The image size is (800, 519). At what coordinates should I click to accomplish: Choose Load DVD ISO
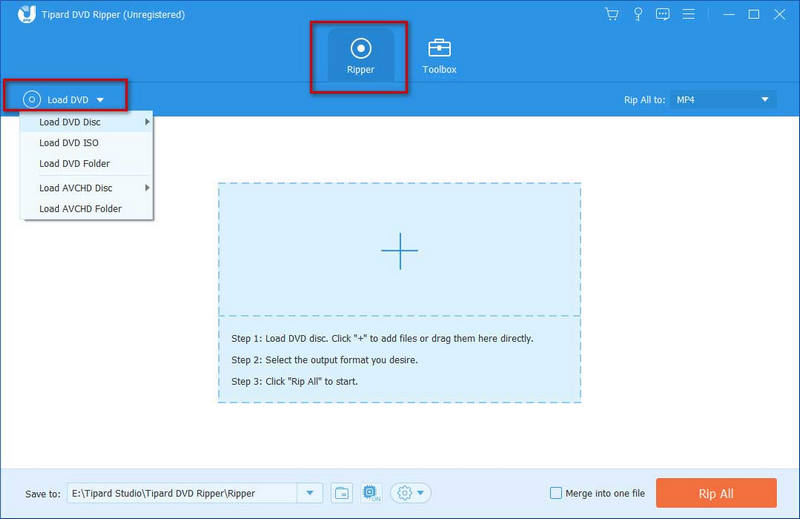[86, 143]
